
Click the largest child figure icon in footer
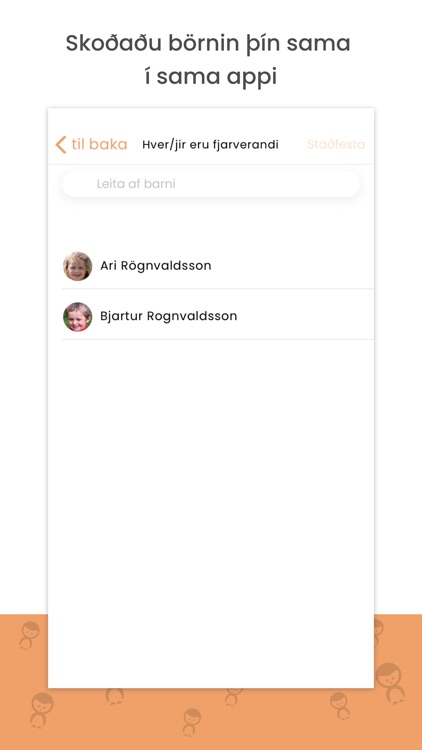(390, 683)
